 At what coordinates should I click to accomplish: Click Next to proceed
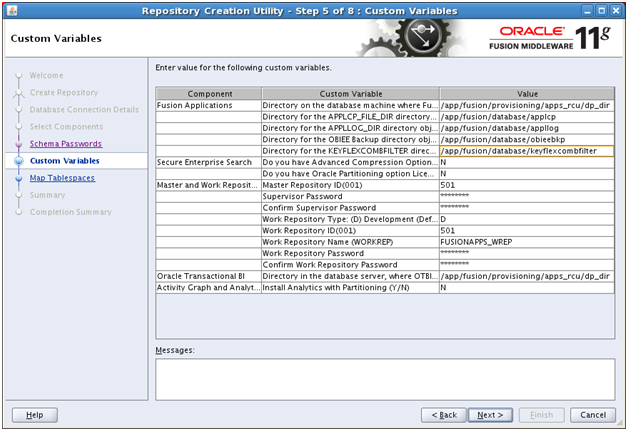click(490, 415)
